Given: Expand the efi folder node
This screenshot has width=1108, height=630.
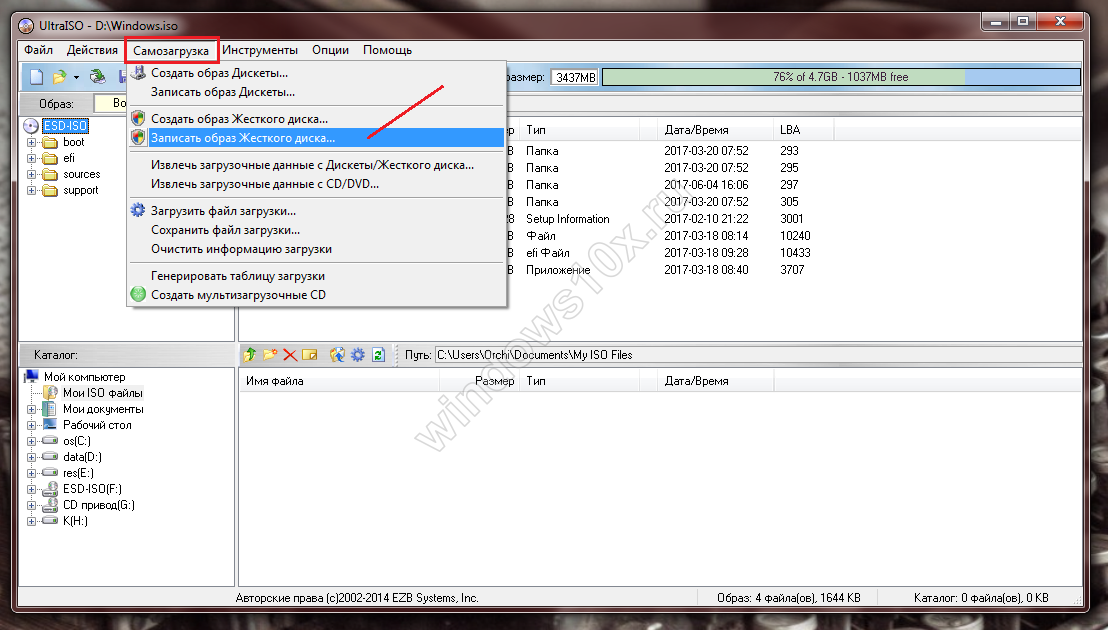Looking at the screenshot, I should click(31, 158).
